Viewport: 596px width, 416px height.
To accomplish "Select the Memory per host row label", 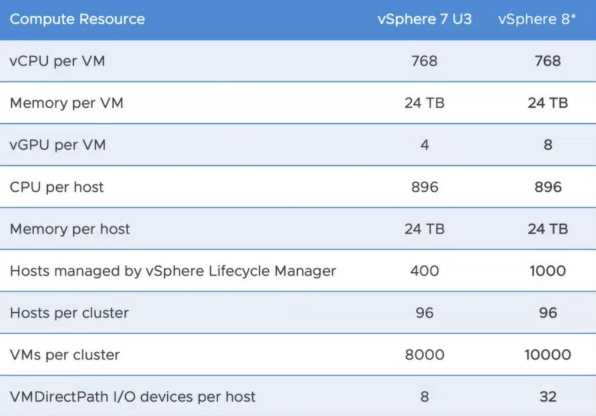I will [70, 229].
